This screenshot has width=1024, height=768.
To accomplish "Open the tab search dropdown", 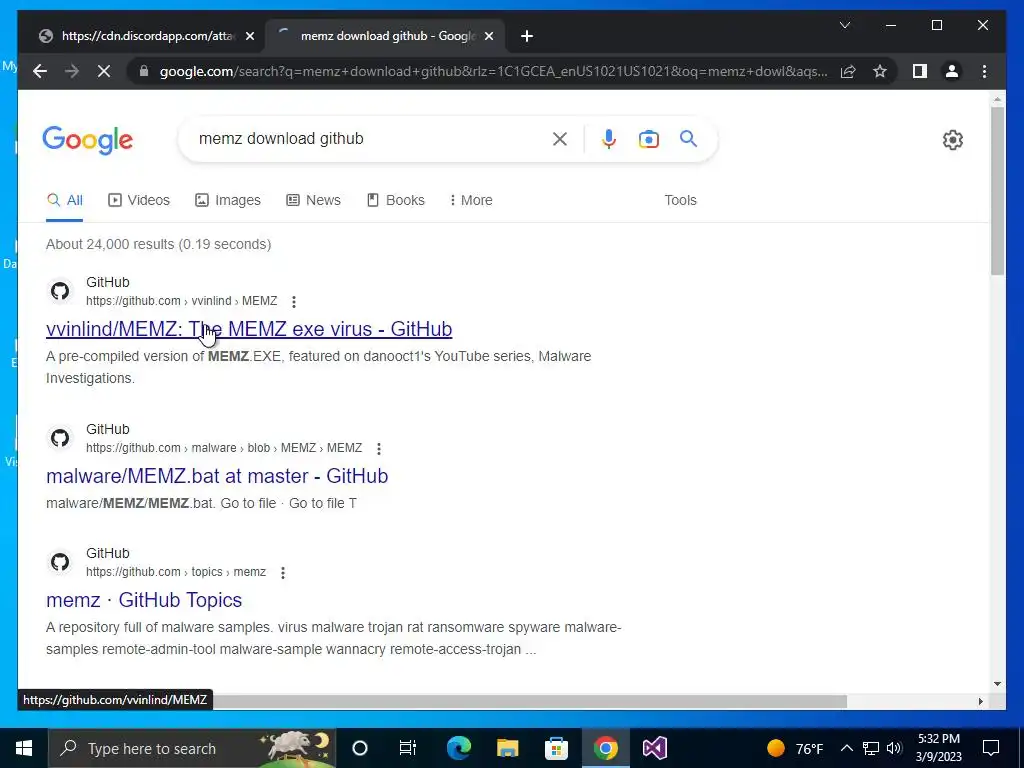I will 844,25.
